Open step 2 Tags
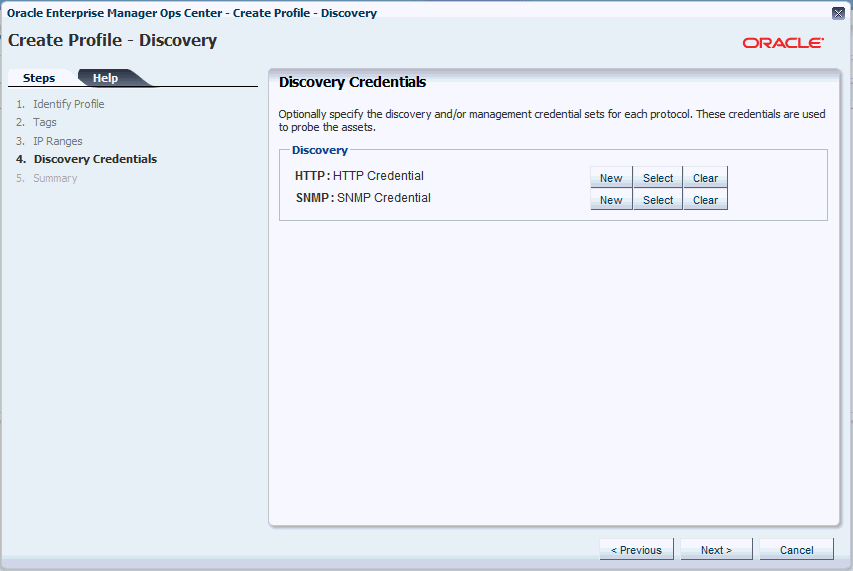The width and height of the screenshot is (853, 571). point(45,122)
